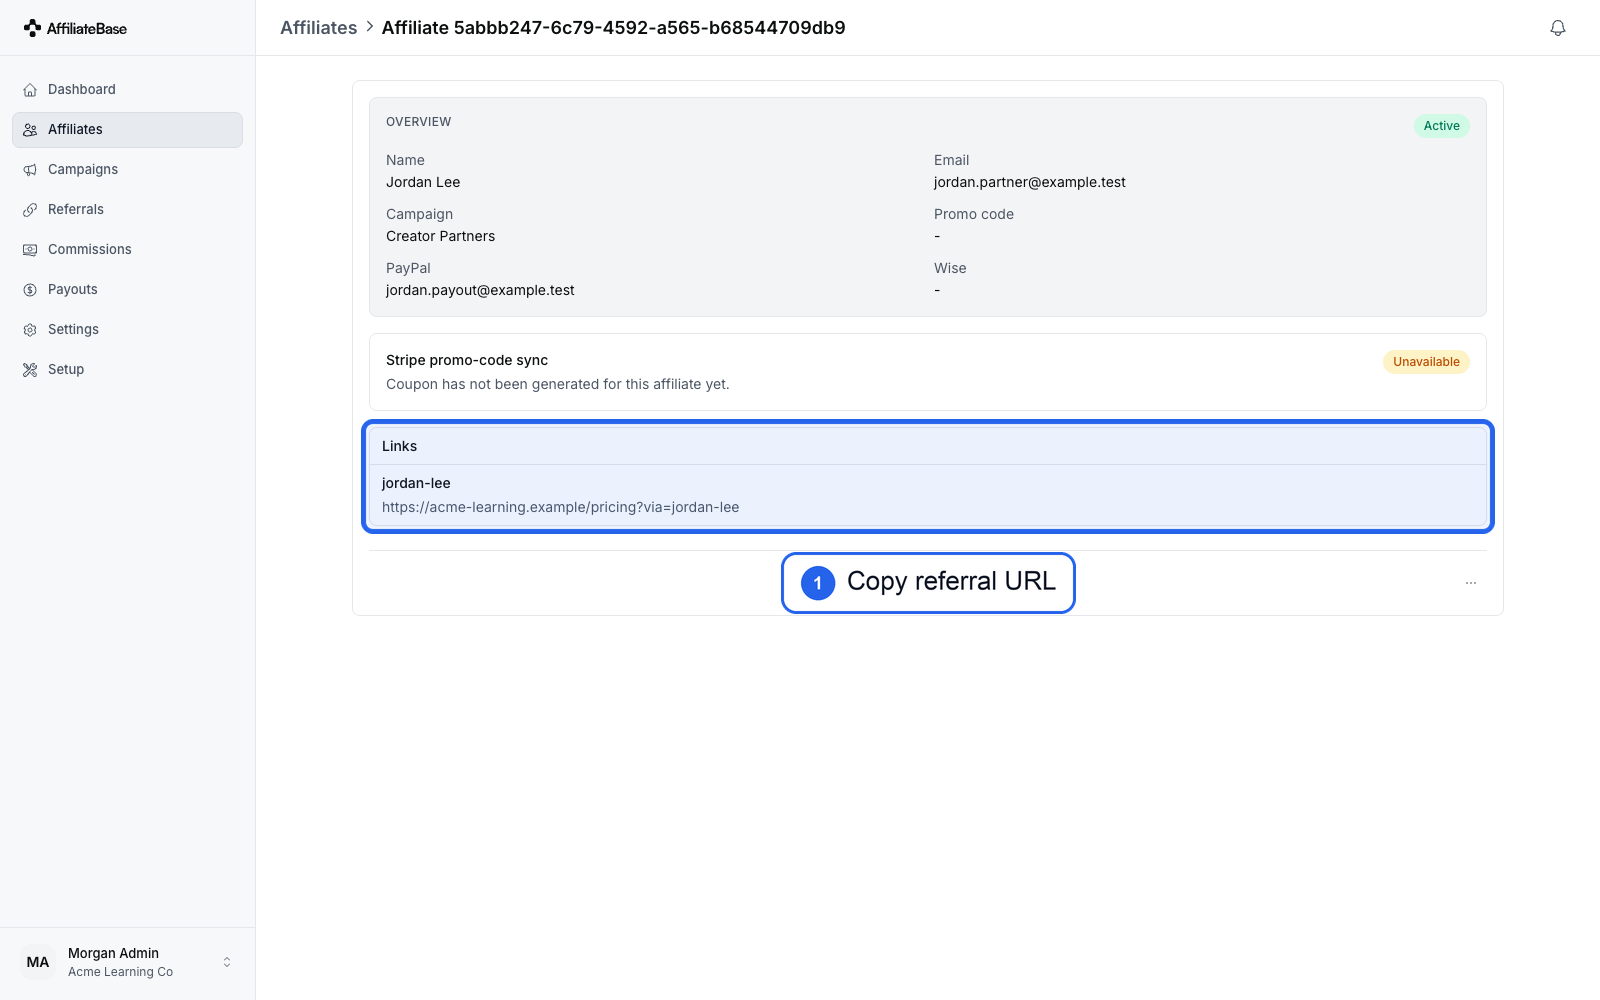This screenshot has height=1000, width=1600.
Task: Click the Creator Partners campaign value
Action: (440, 236)
